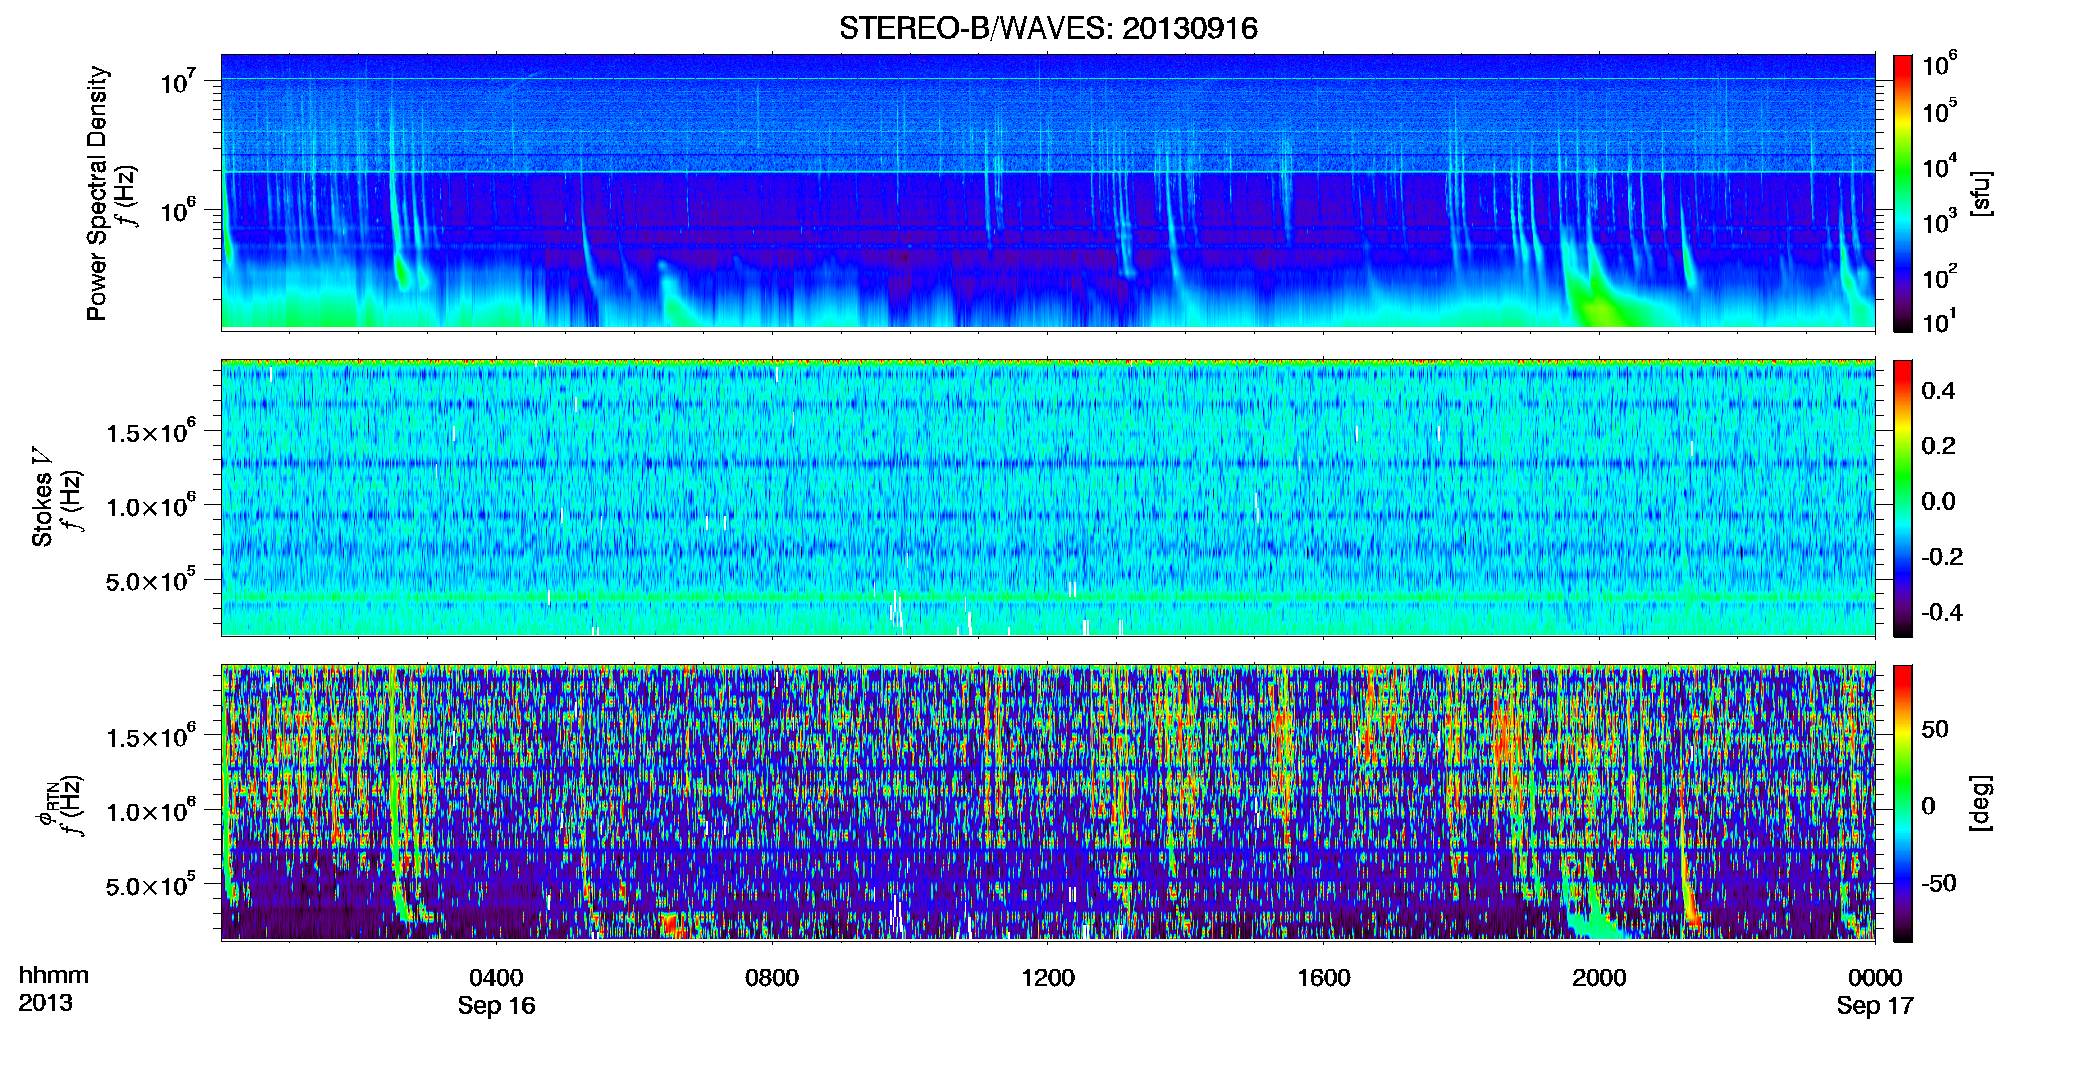The width and height of the screenshot is (2096, 1080).
Task: Click the 1.0×10^6 tick of the phi RTN panel
Action: pyautogui.click(x=151, y=811)
